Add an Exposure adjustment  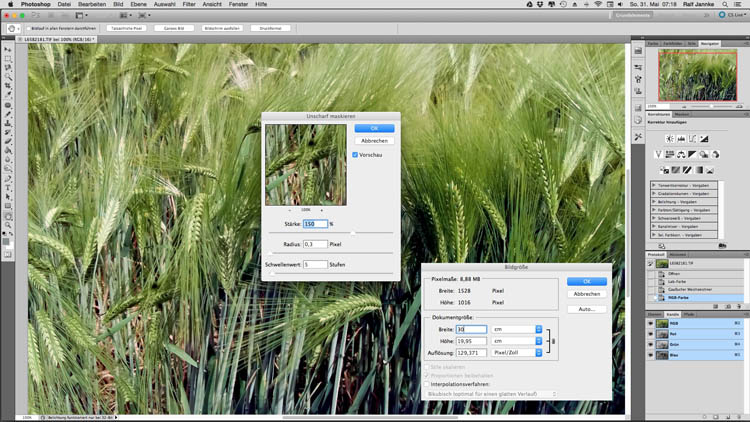[x=704, y=139]
